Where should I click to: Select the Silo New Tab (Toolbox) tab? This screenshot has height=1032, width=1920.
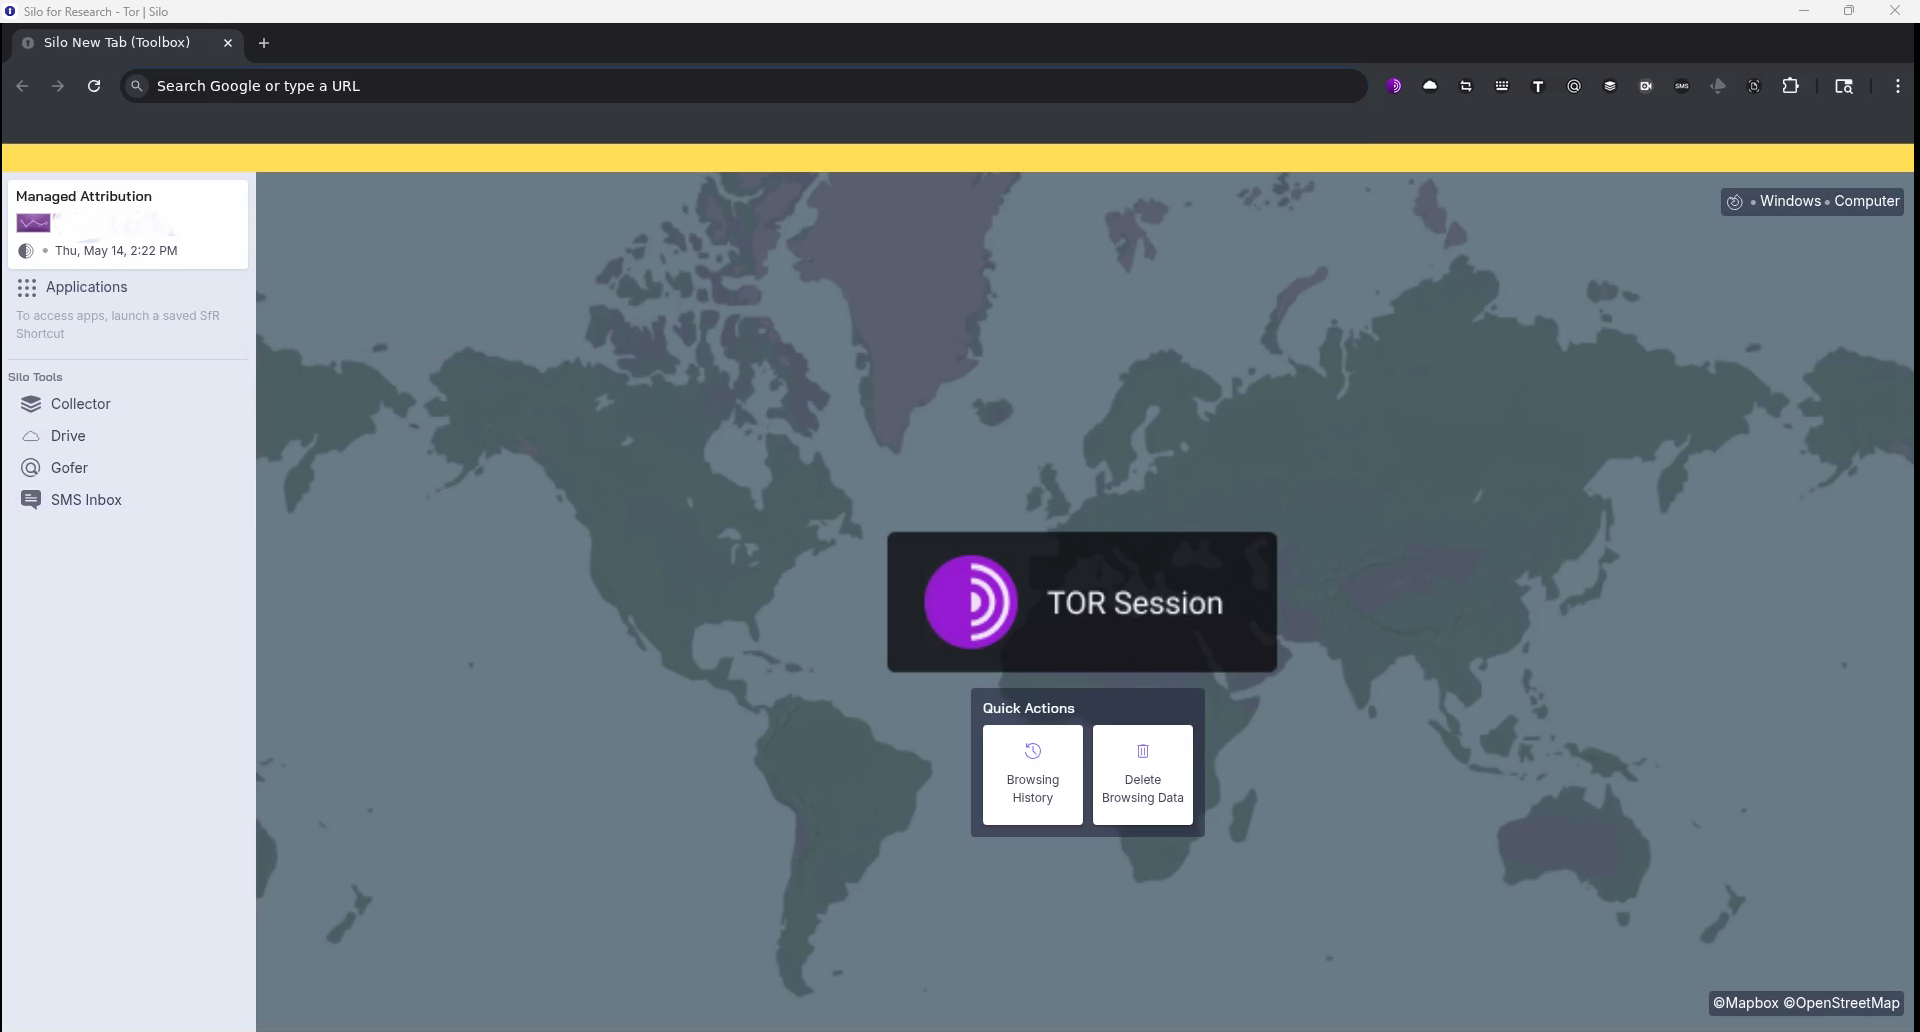pos(128,43)
